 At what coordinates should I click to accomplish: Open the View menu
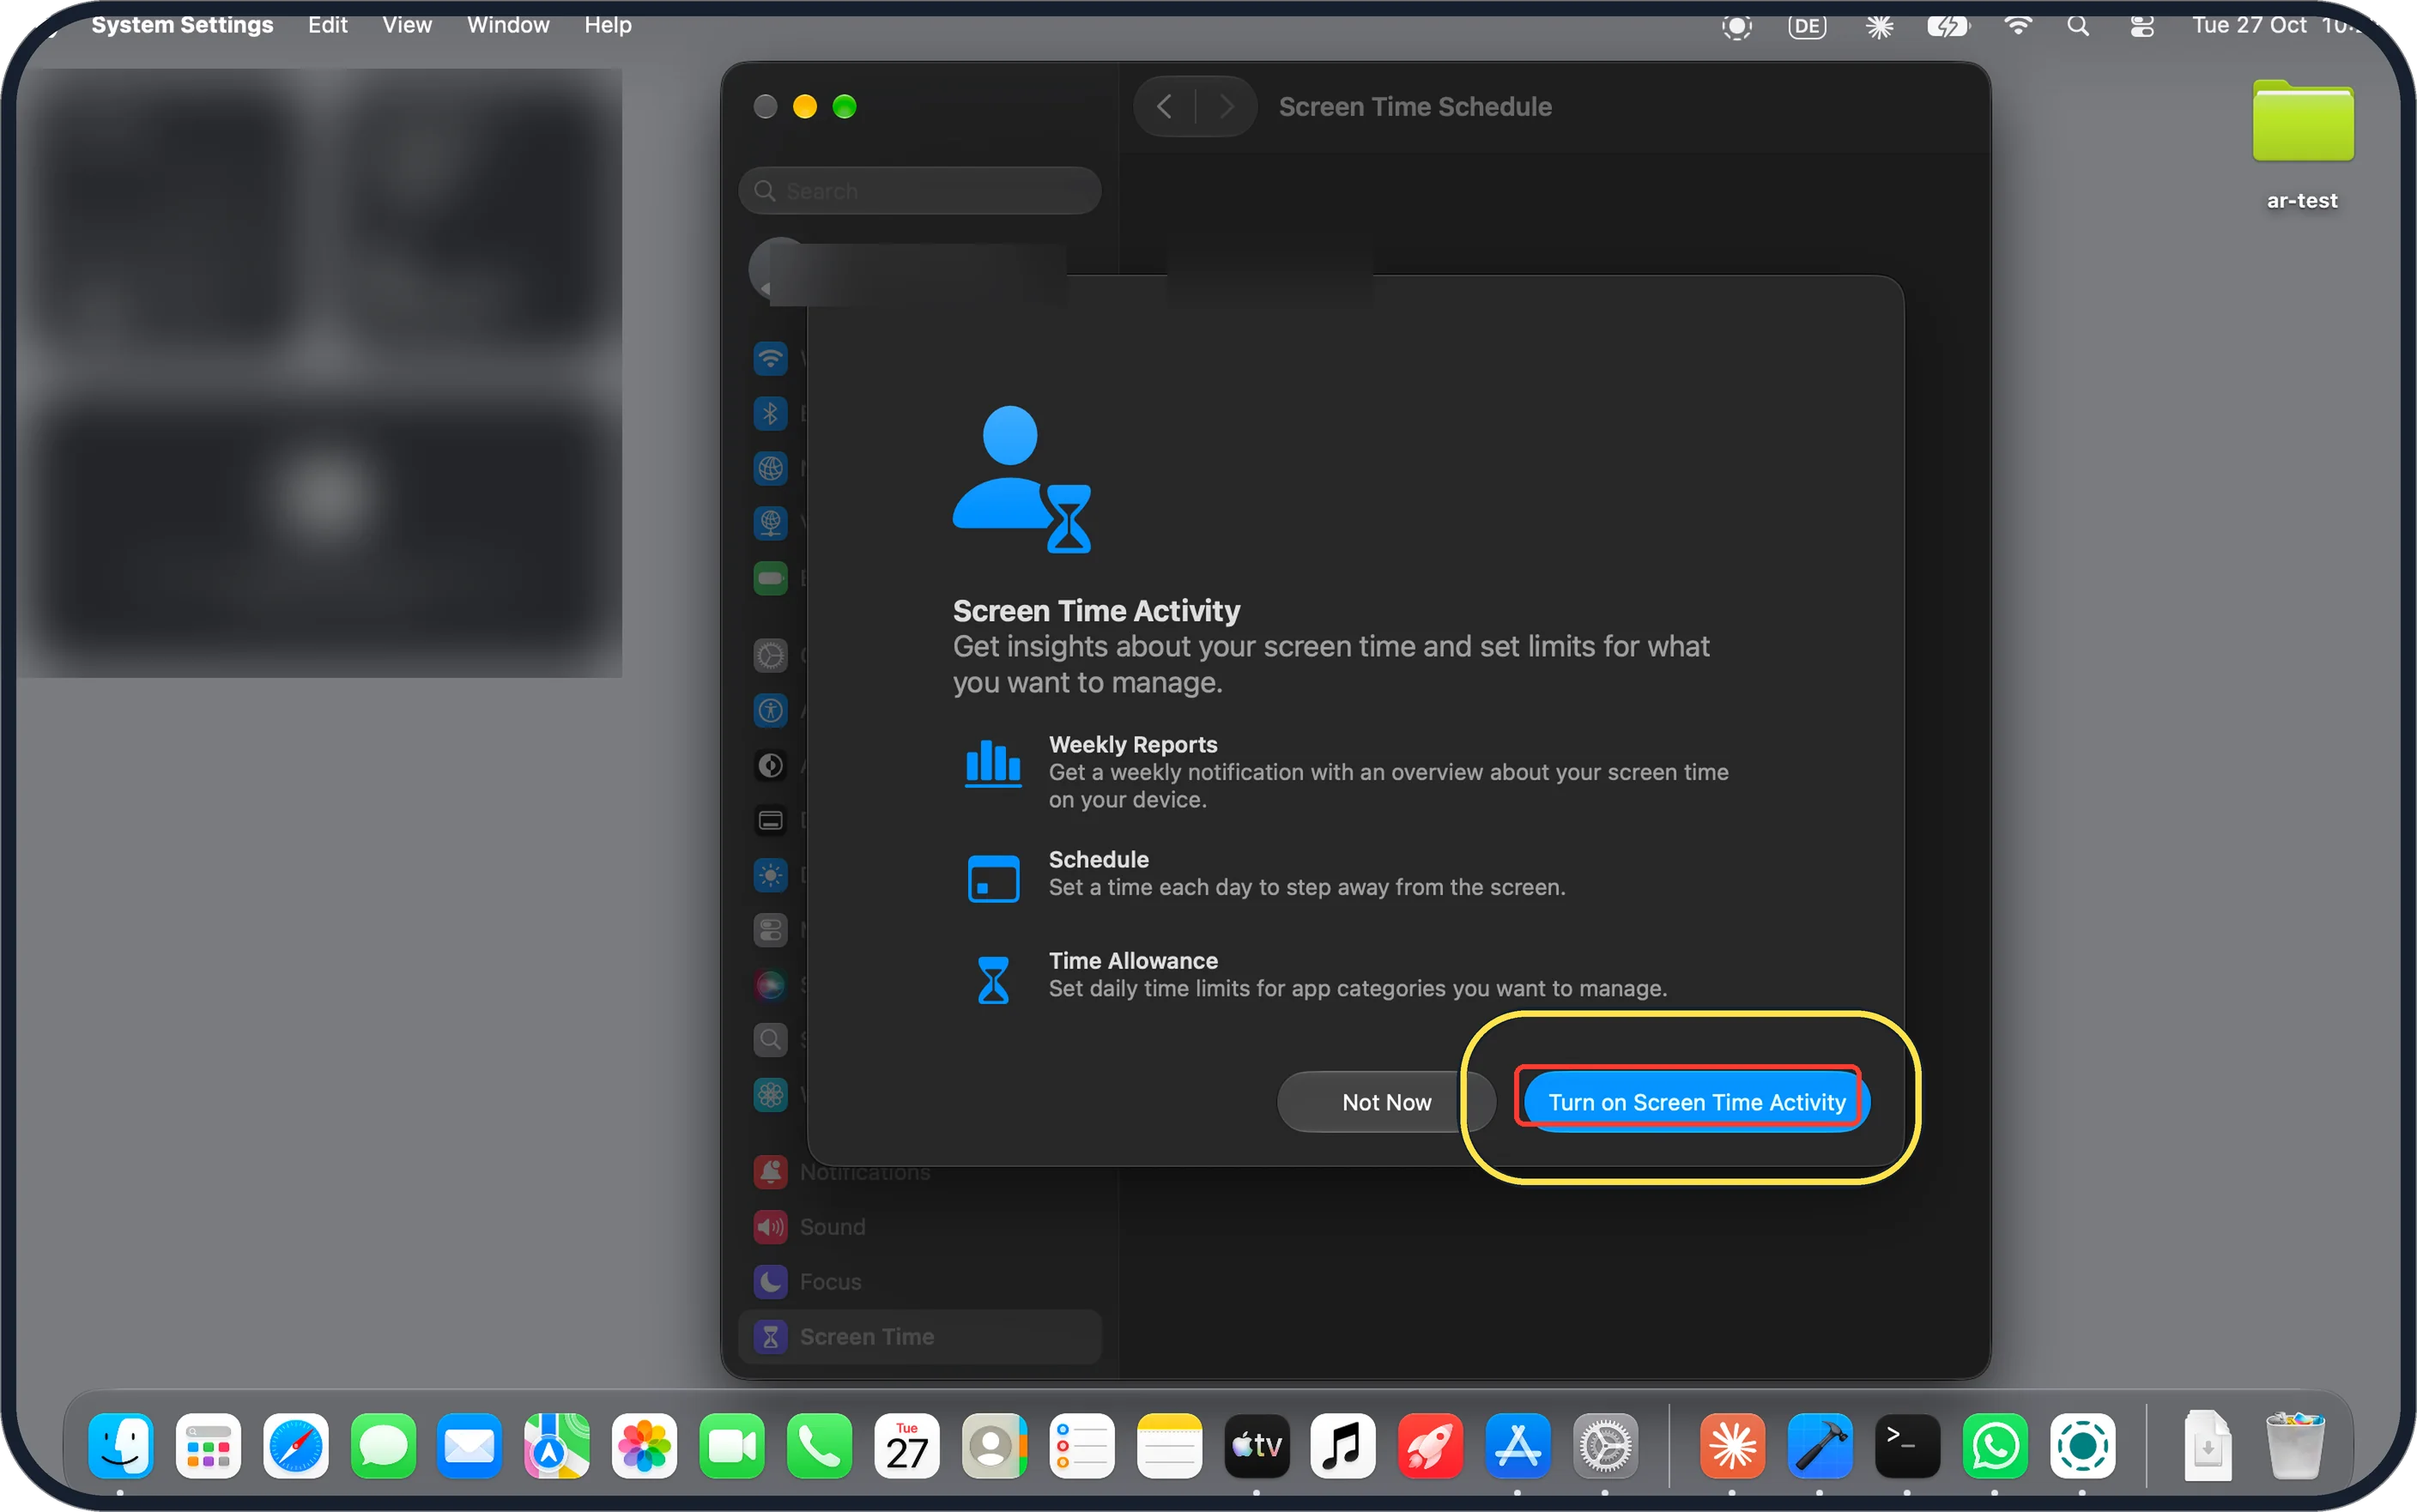tap(407, 25)
